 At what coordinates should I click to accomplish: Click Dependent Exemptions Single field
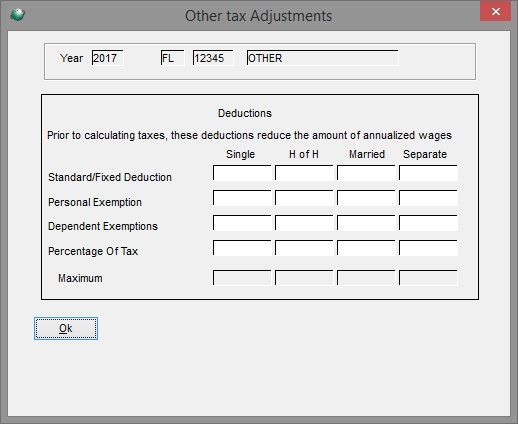coord(242,223)
